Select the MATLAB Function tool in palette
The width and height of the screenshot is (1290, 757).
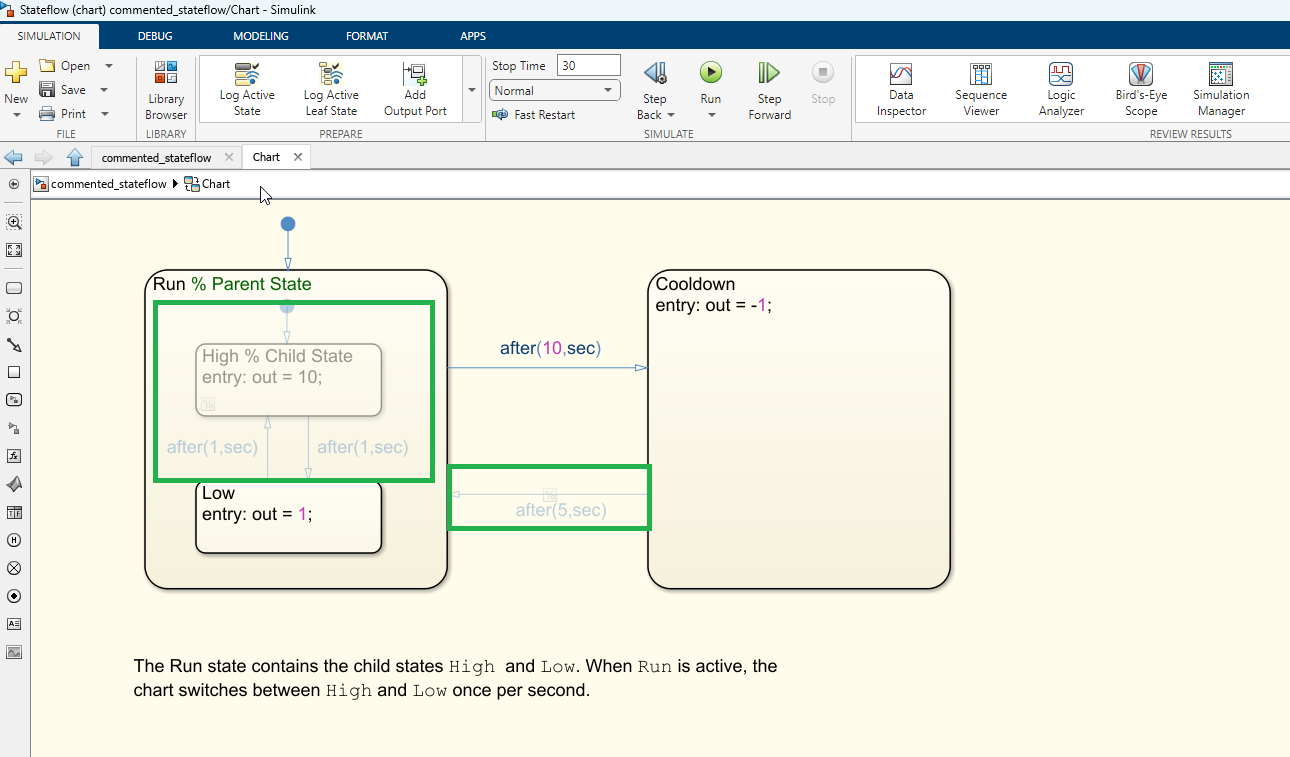coord(14,484)
